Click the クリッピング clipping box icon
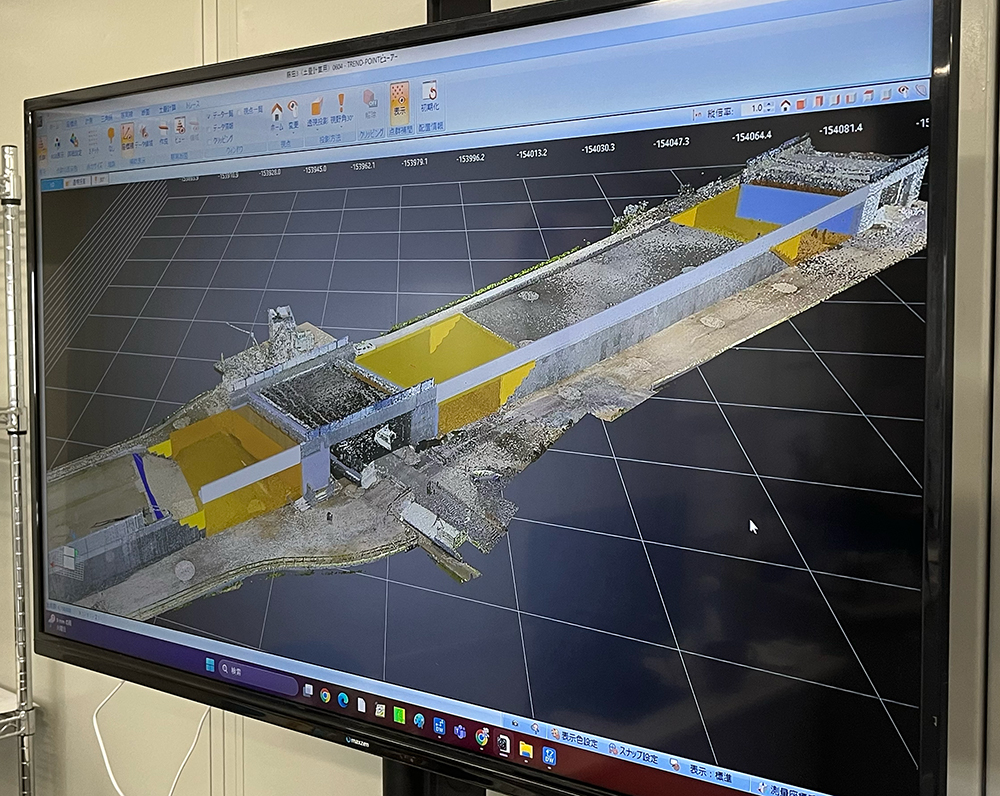The image size is (1000, 796). pos(370,101)
